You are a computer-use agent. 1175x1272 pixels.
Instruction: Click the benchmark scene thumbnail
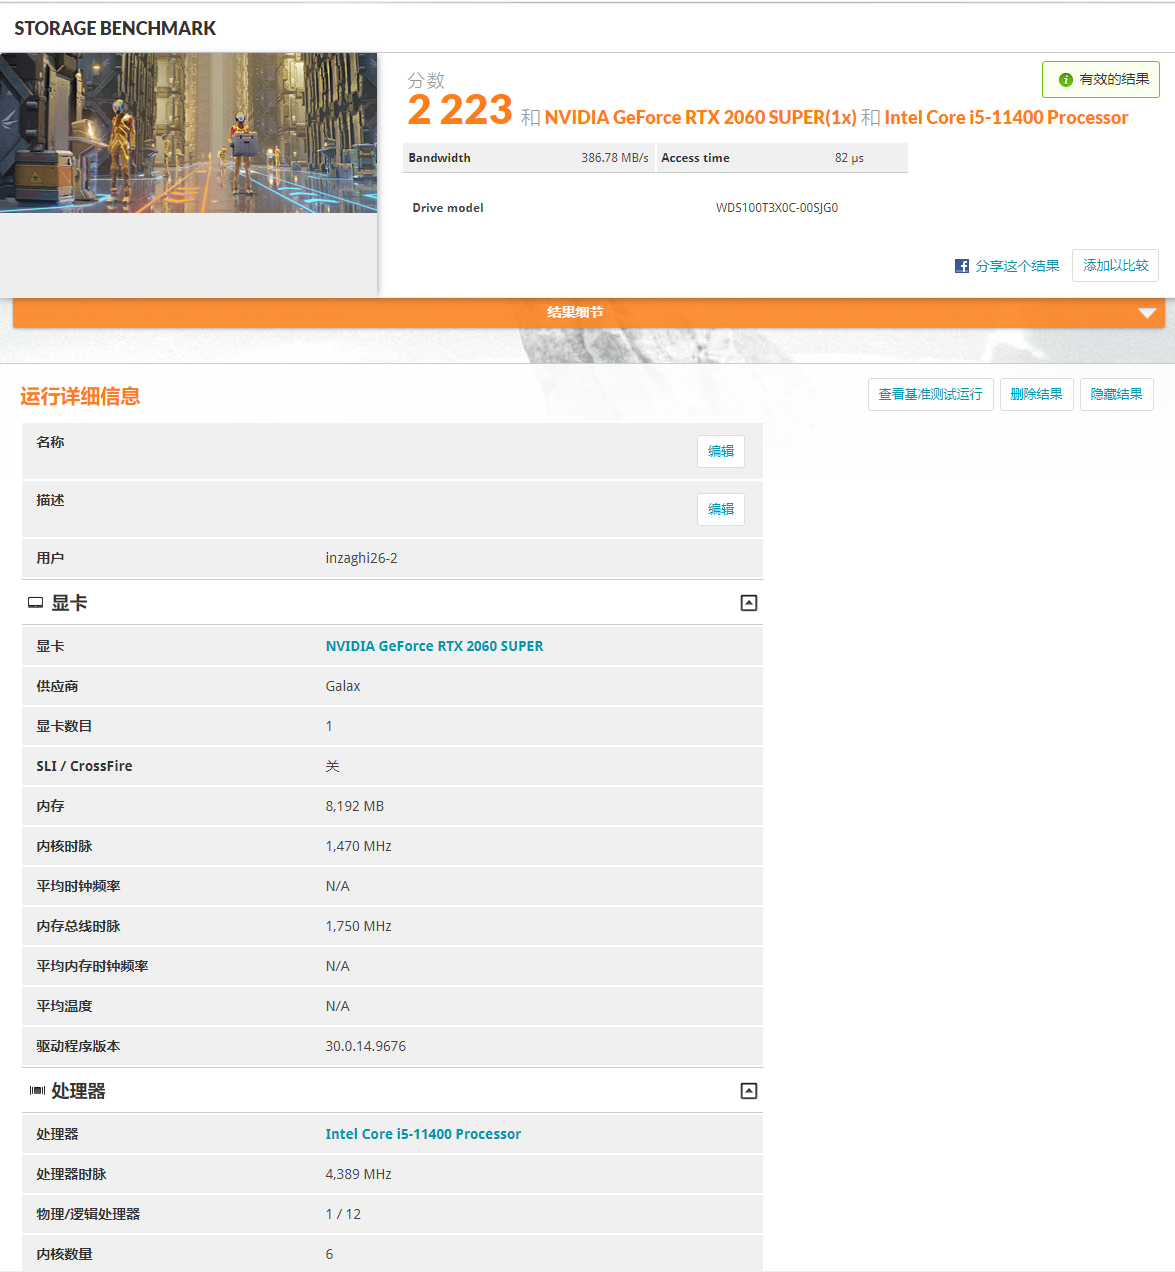coord(189,133)
